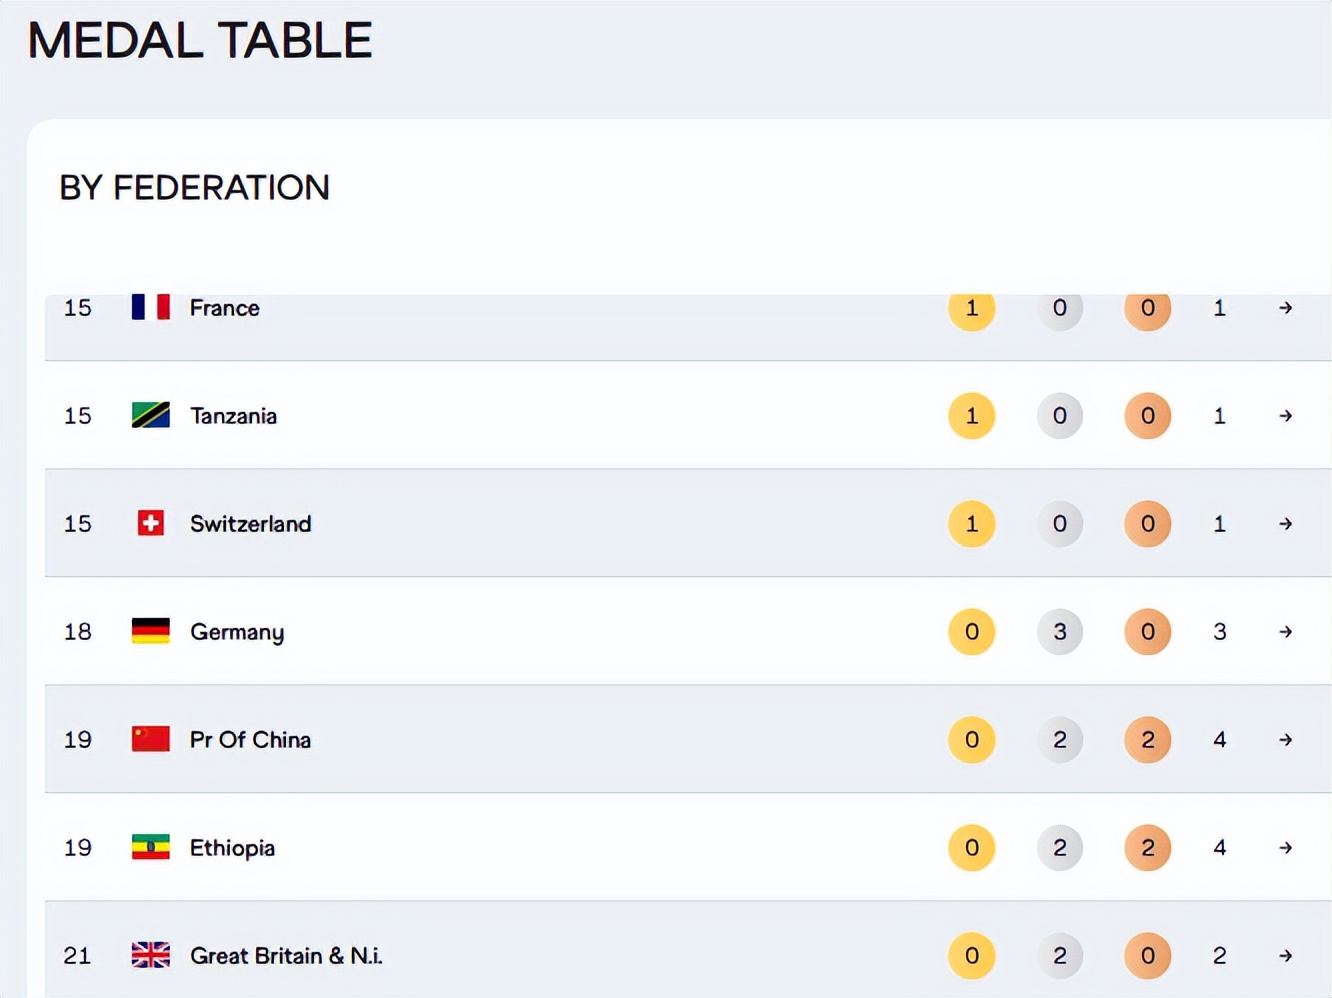Open the Germany federation link
This screenshot has height=998, width=1332.
pyautogui.click(x=237, y=632)
